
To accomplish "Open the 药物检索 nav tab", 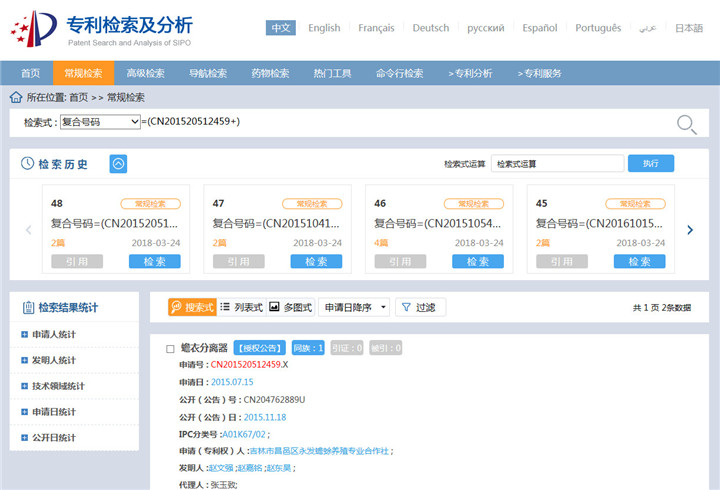I will (x=270, y=73).
